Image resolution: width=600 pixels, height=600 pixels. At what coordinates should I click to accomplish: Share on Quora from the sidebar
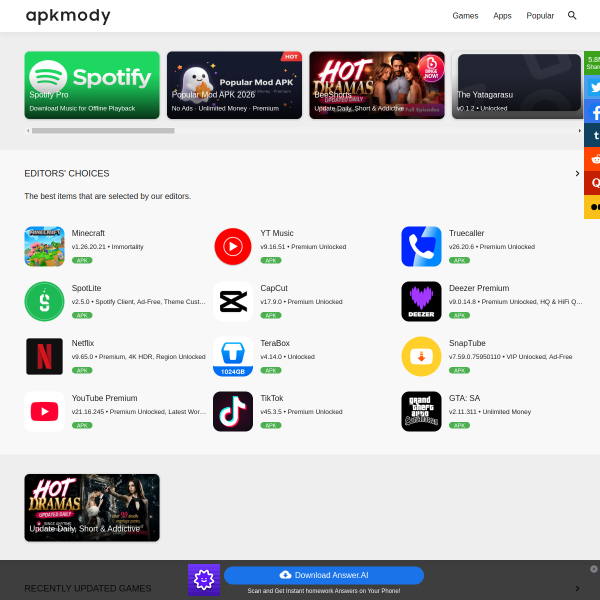pos(592,183)
